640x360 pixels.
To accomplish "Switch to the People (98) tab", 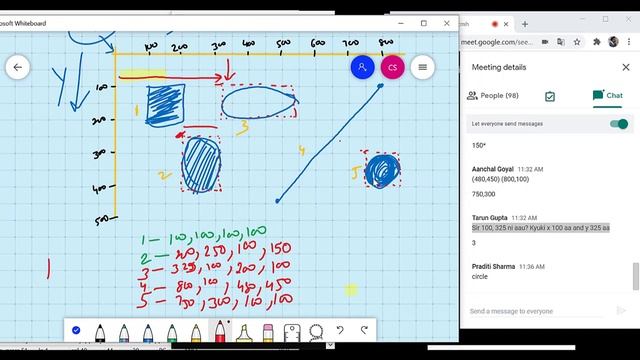I will 493,96.
